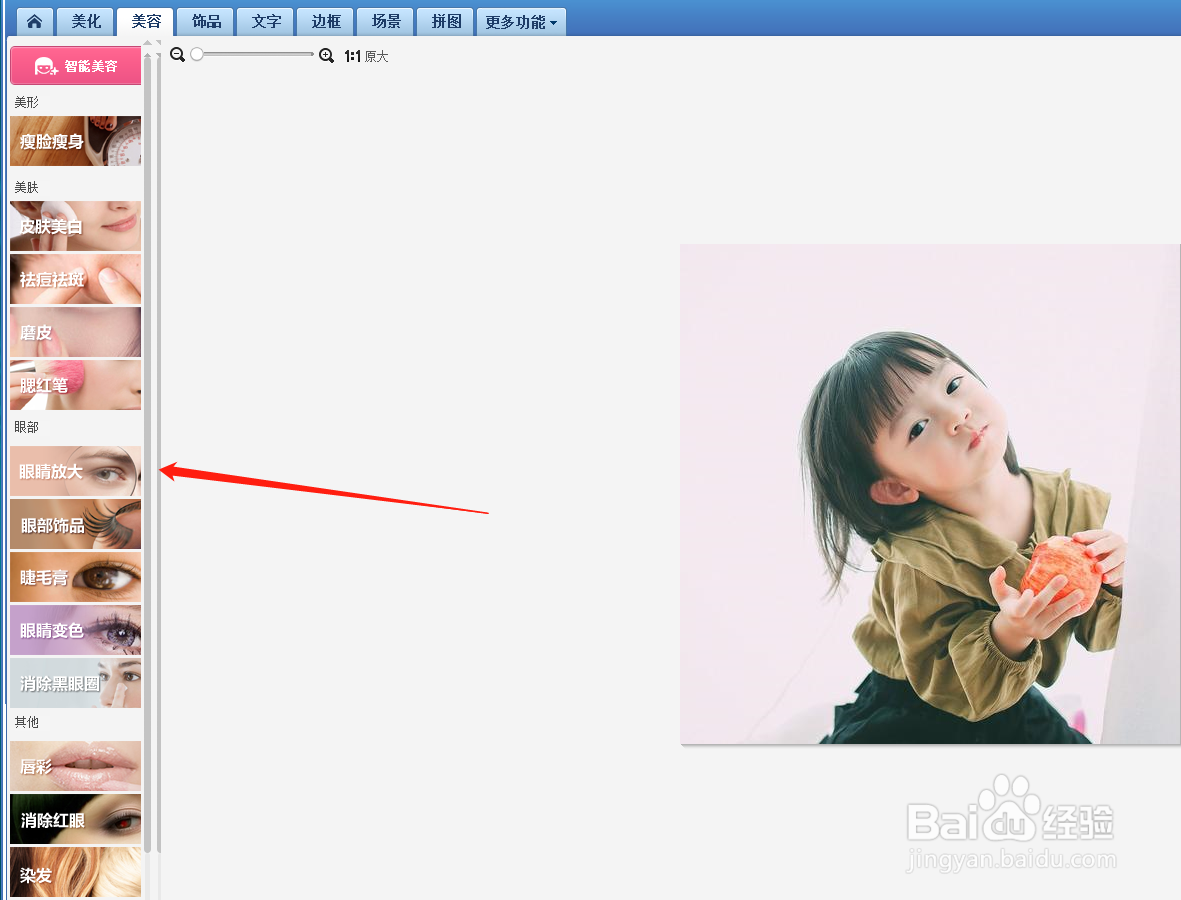Click the 眼部 section label
Screen dimensions: 1181x900
click(26, 427)
